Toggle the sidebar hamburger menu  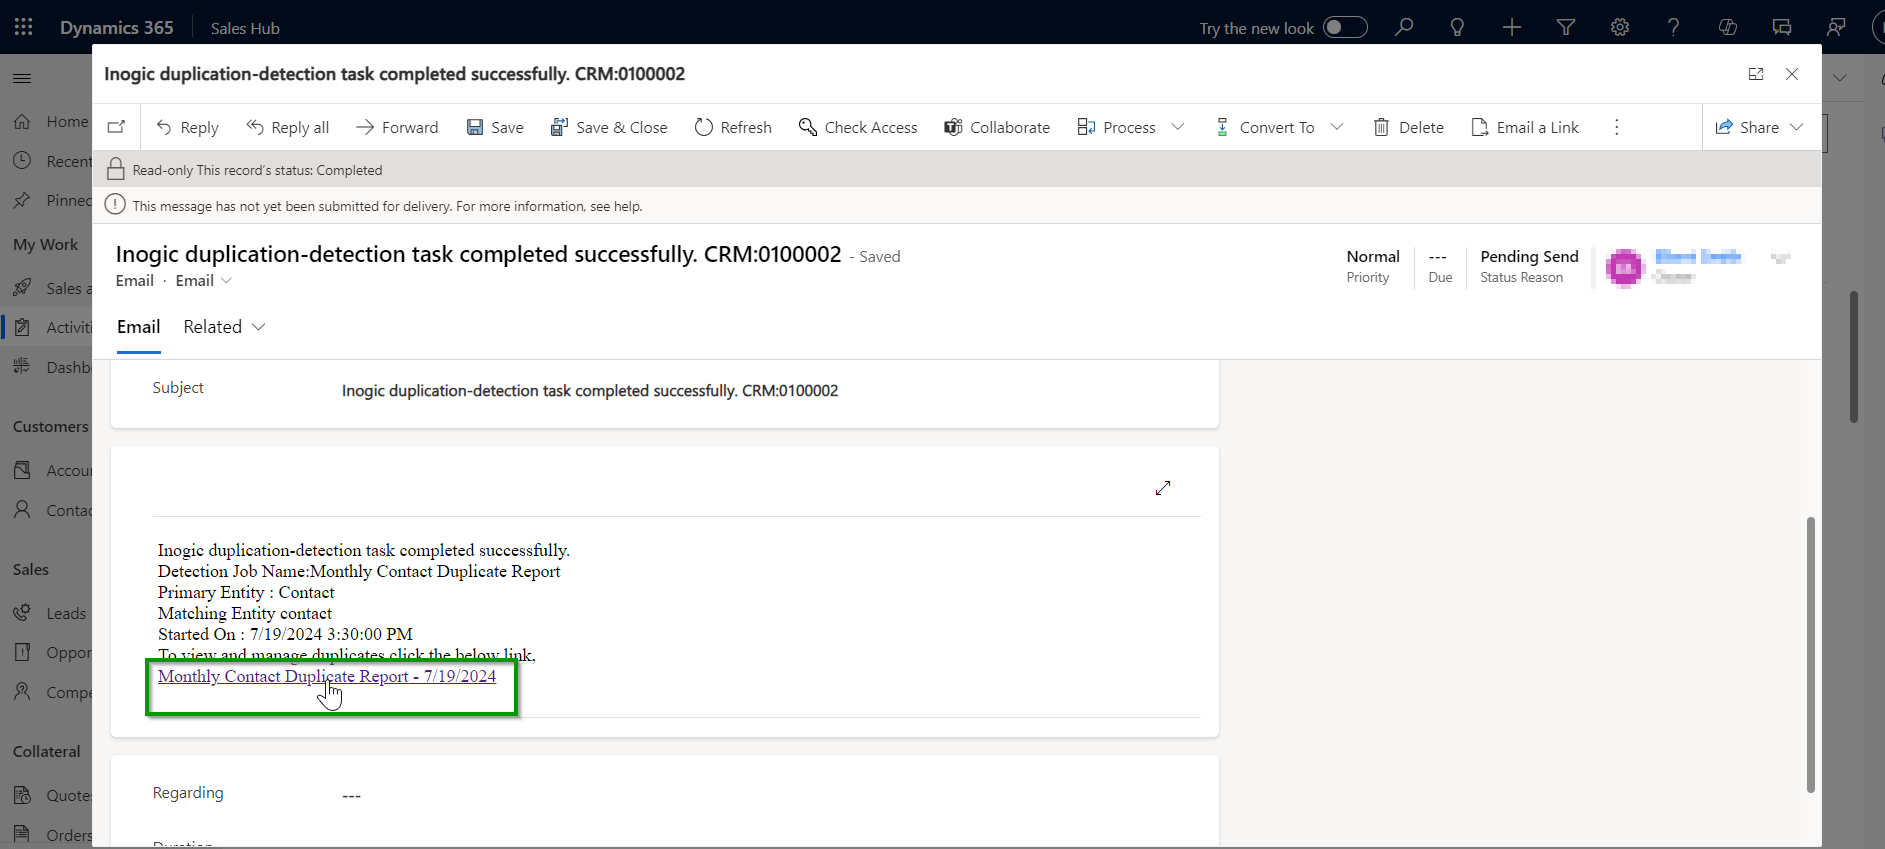pos(22,78)
